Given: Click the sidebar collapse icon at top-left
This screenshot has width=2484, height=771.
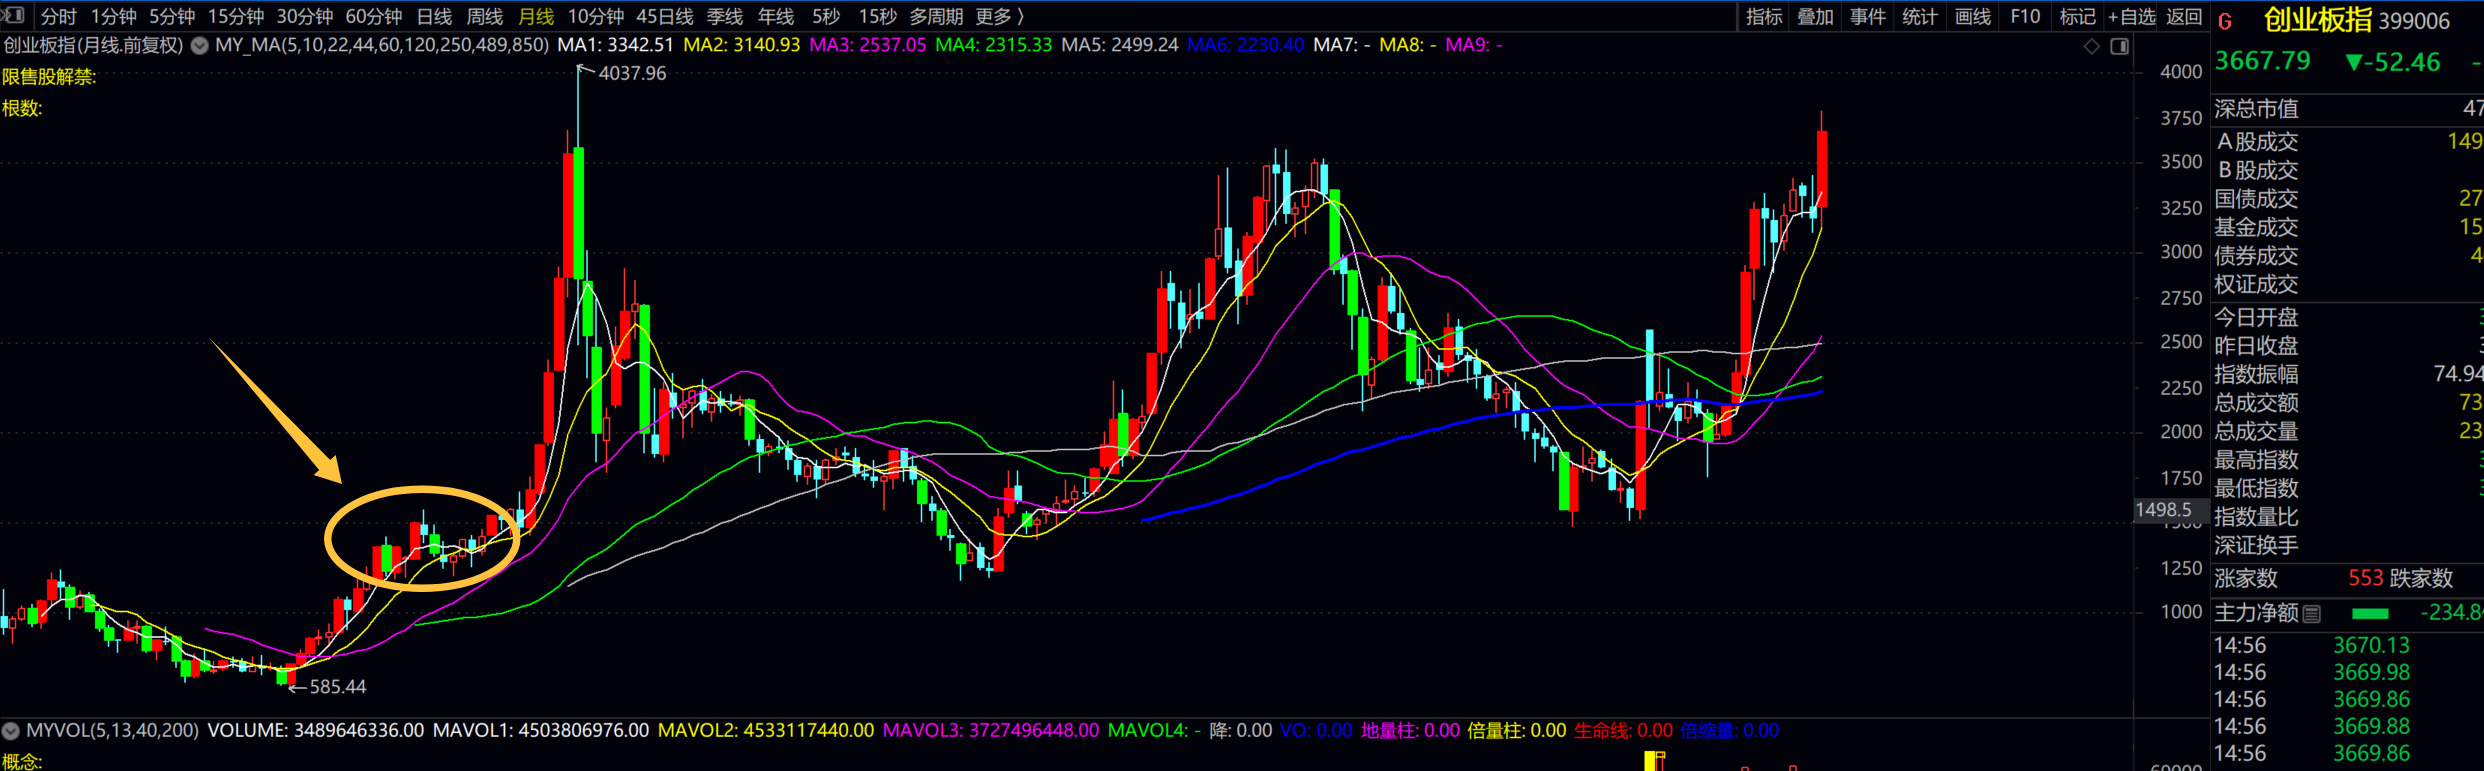Looking at the screenshot, I should pyautogui.click(x=13, y=16).
